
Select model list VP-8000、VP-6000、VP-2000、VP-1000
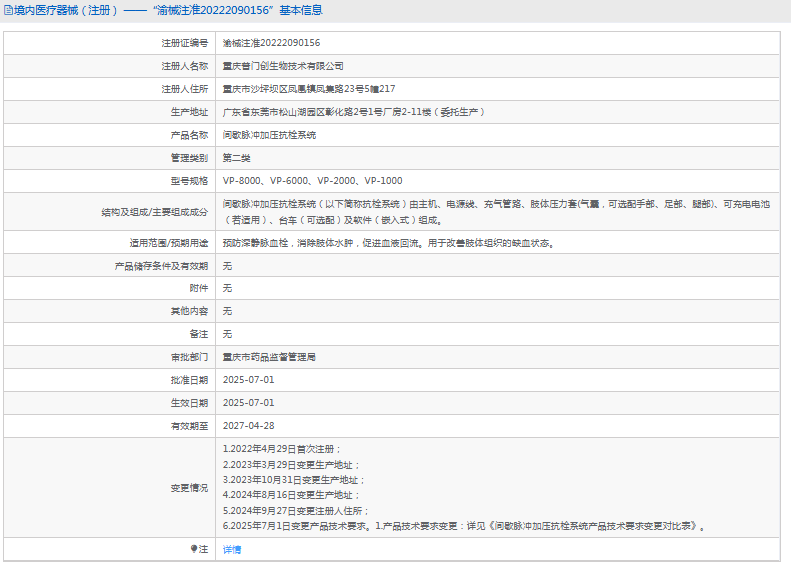click(312, 181)
